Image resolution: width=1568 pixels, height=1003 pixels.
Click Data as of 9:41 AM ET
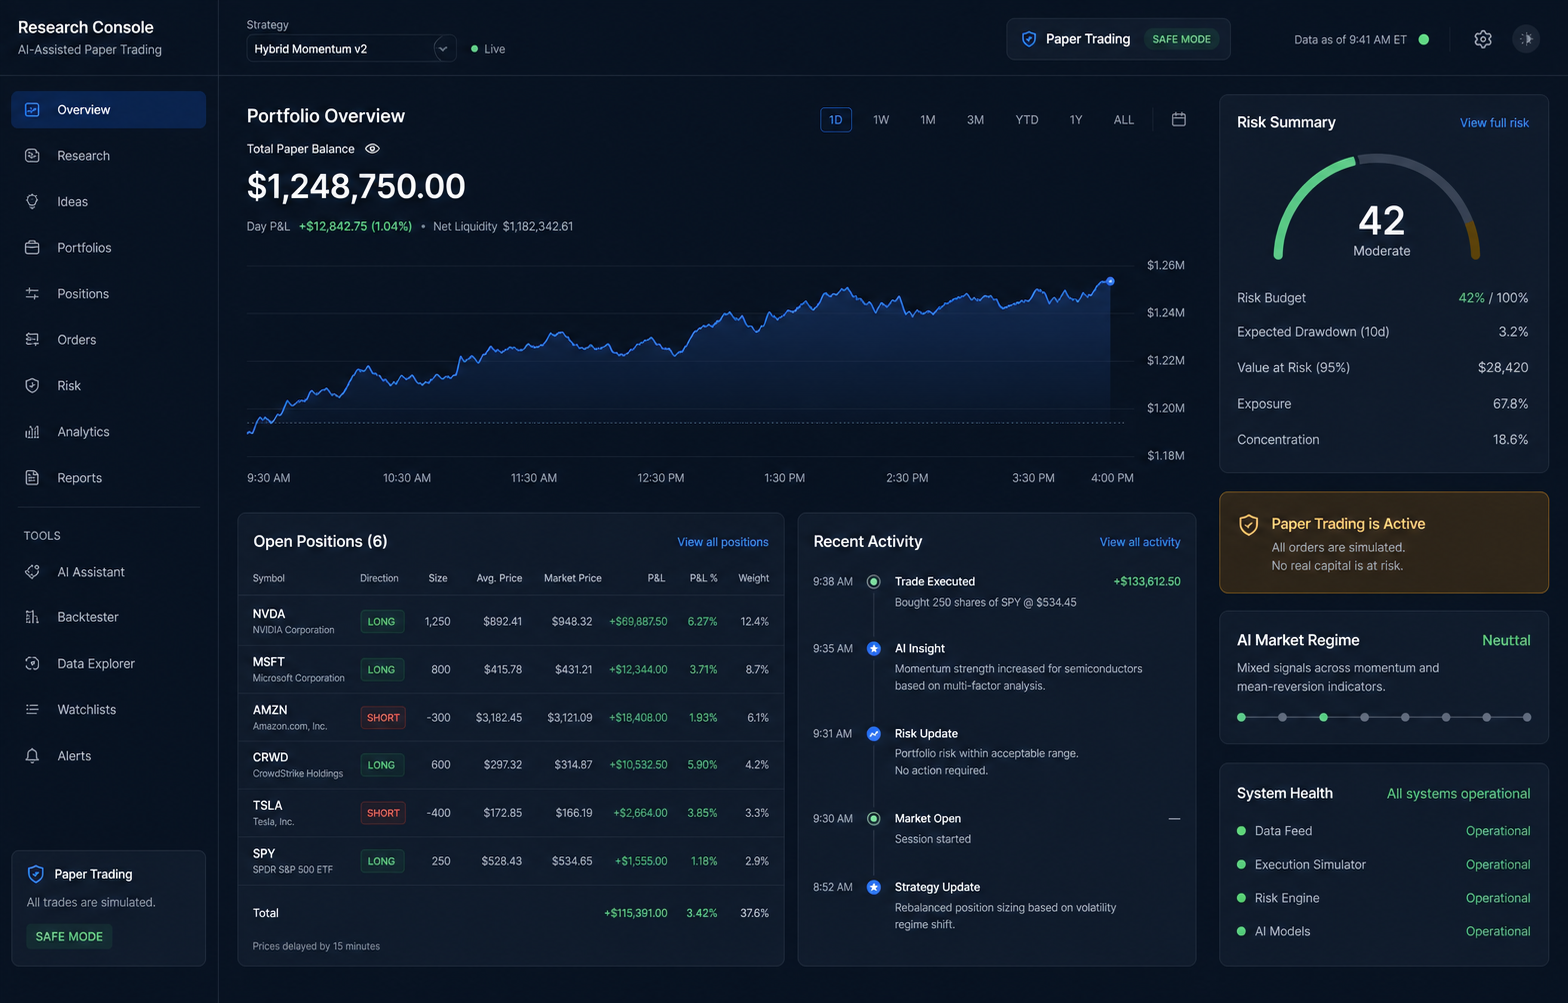[x=1350, y=40]
